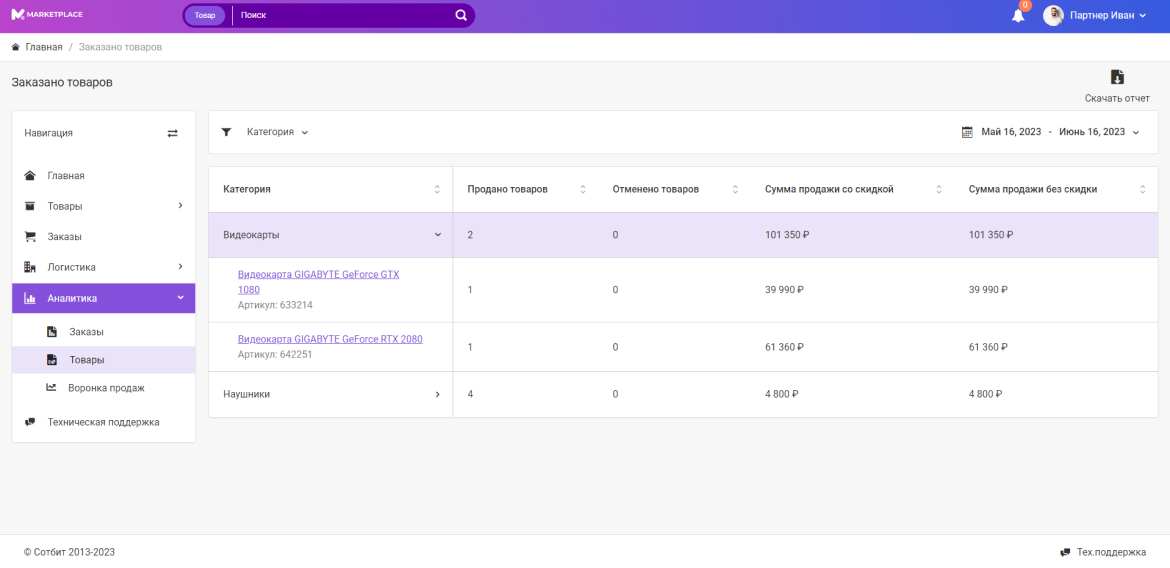Click the search magnifier icon

pos(461,15)
